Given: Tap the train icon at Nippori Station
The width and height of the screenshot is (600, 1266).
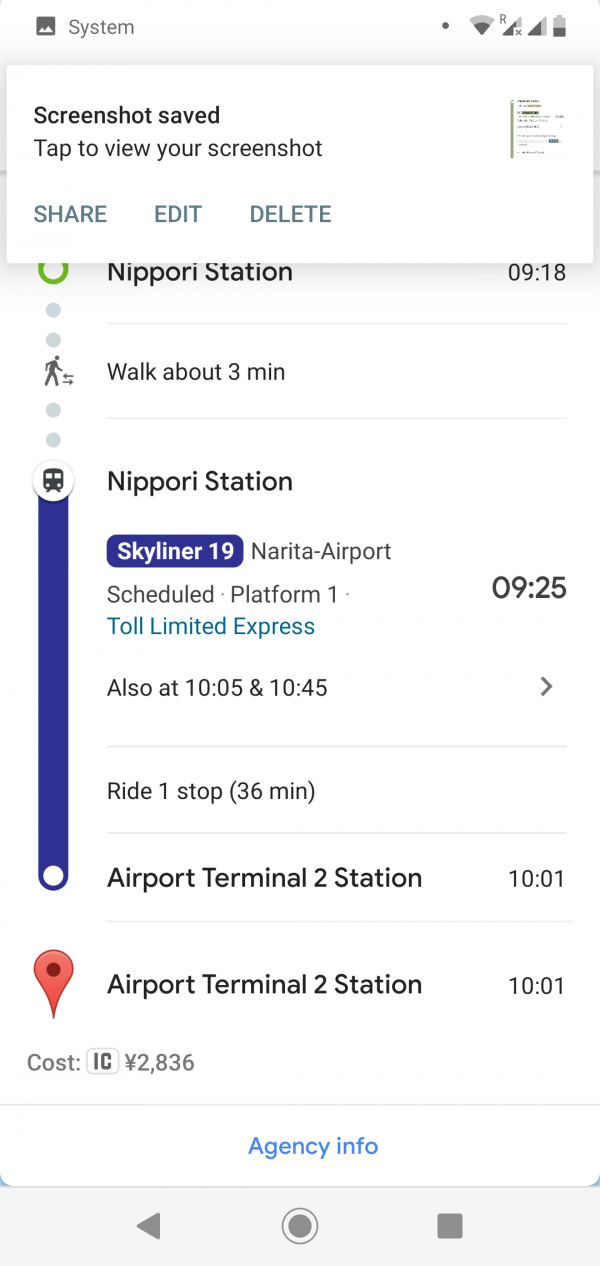Looking at the screenshot, I should point(54,481).
